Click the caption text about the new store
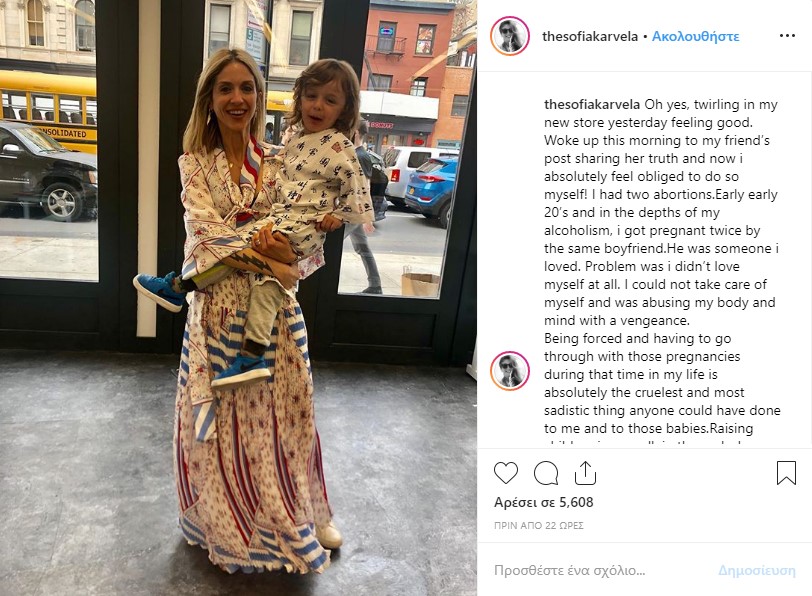Viewport: 812px width, 596px height. pyautogui.click(x=662, y=267)
